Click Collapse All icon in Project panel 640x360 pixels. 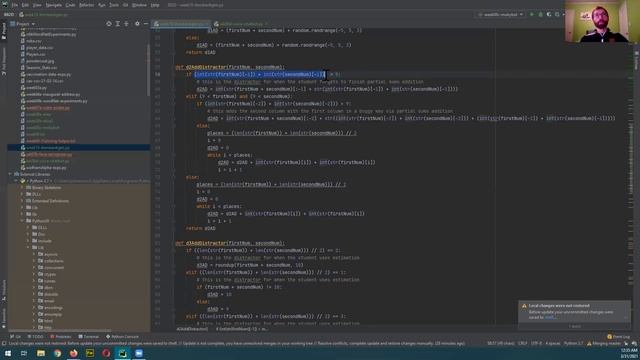126,24
